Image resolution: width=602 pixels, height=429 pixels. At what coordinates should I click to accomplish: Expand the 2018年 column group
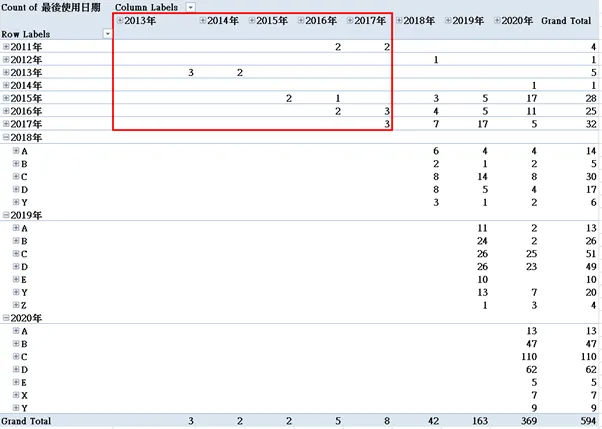coord(399,20)
